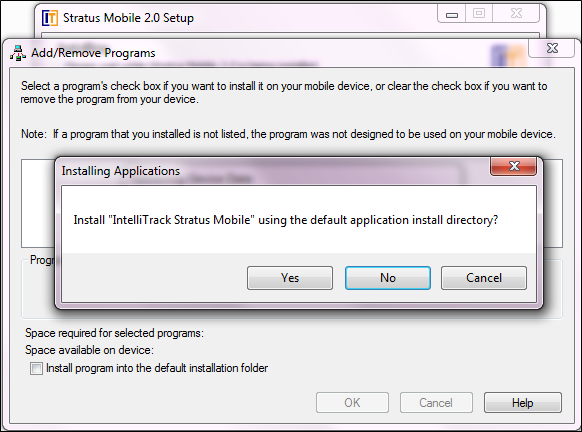Enable install into default installation folder checkbox
Screen dimensions: 582x432
(x=36, y=368)
